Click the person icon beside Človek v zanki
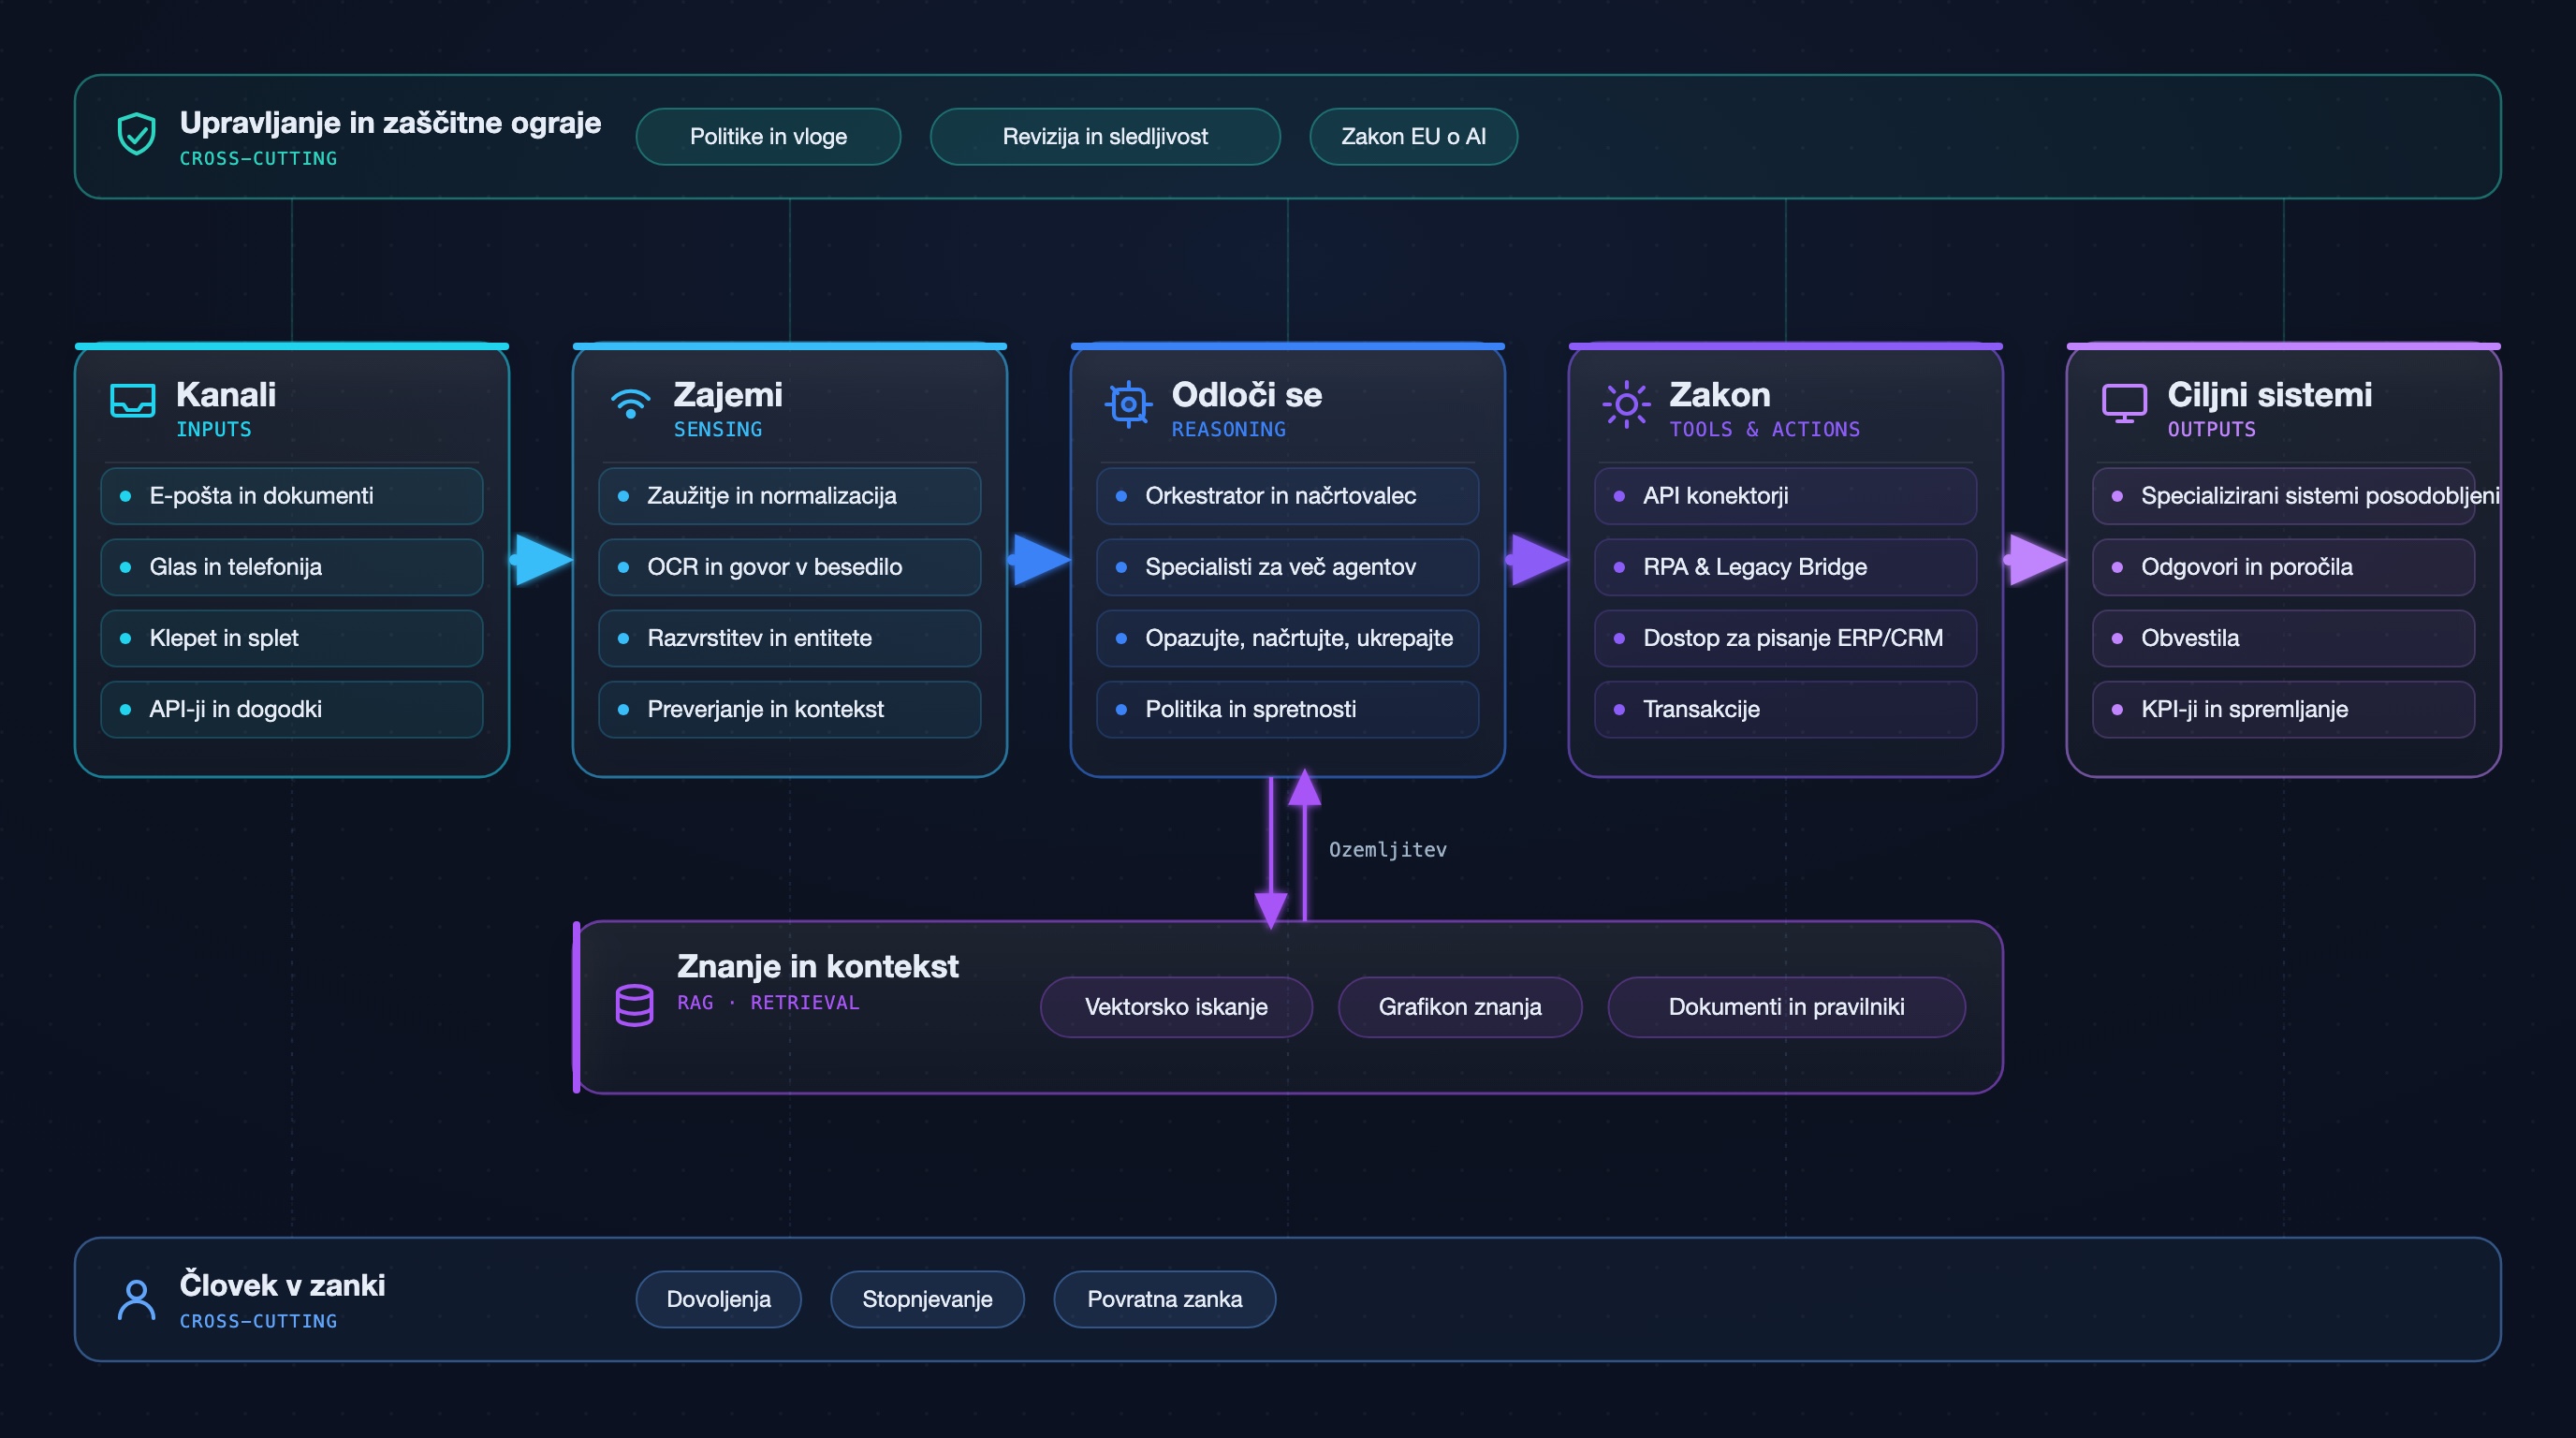This screenshot has height=1438, width=2576. click(x=136, y=1299)
